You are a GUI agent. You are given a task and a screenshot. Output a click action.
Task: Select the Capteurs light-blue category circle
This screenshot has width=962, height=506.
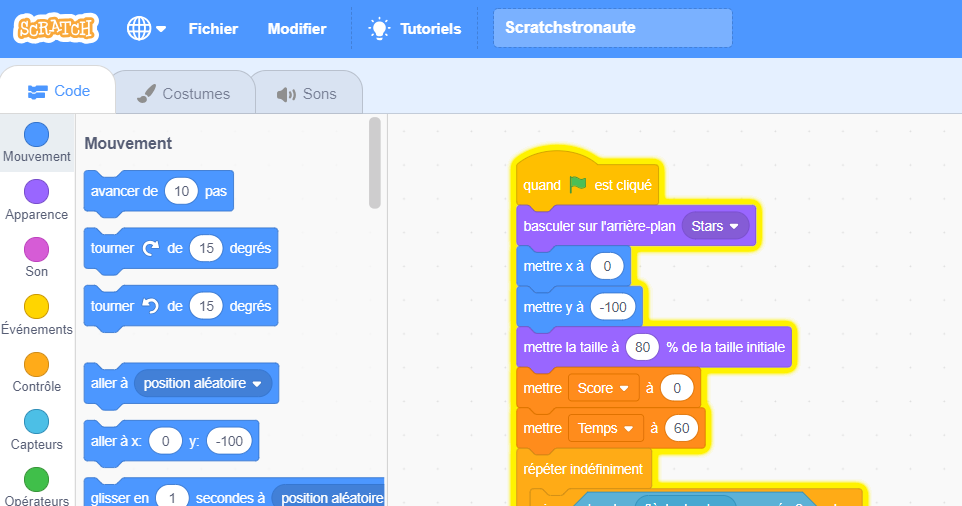tap(36, 422)
